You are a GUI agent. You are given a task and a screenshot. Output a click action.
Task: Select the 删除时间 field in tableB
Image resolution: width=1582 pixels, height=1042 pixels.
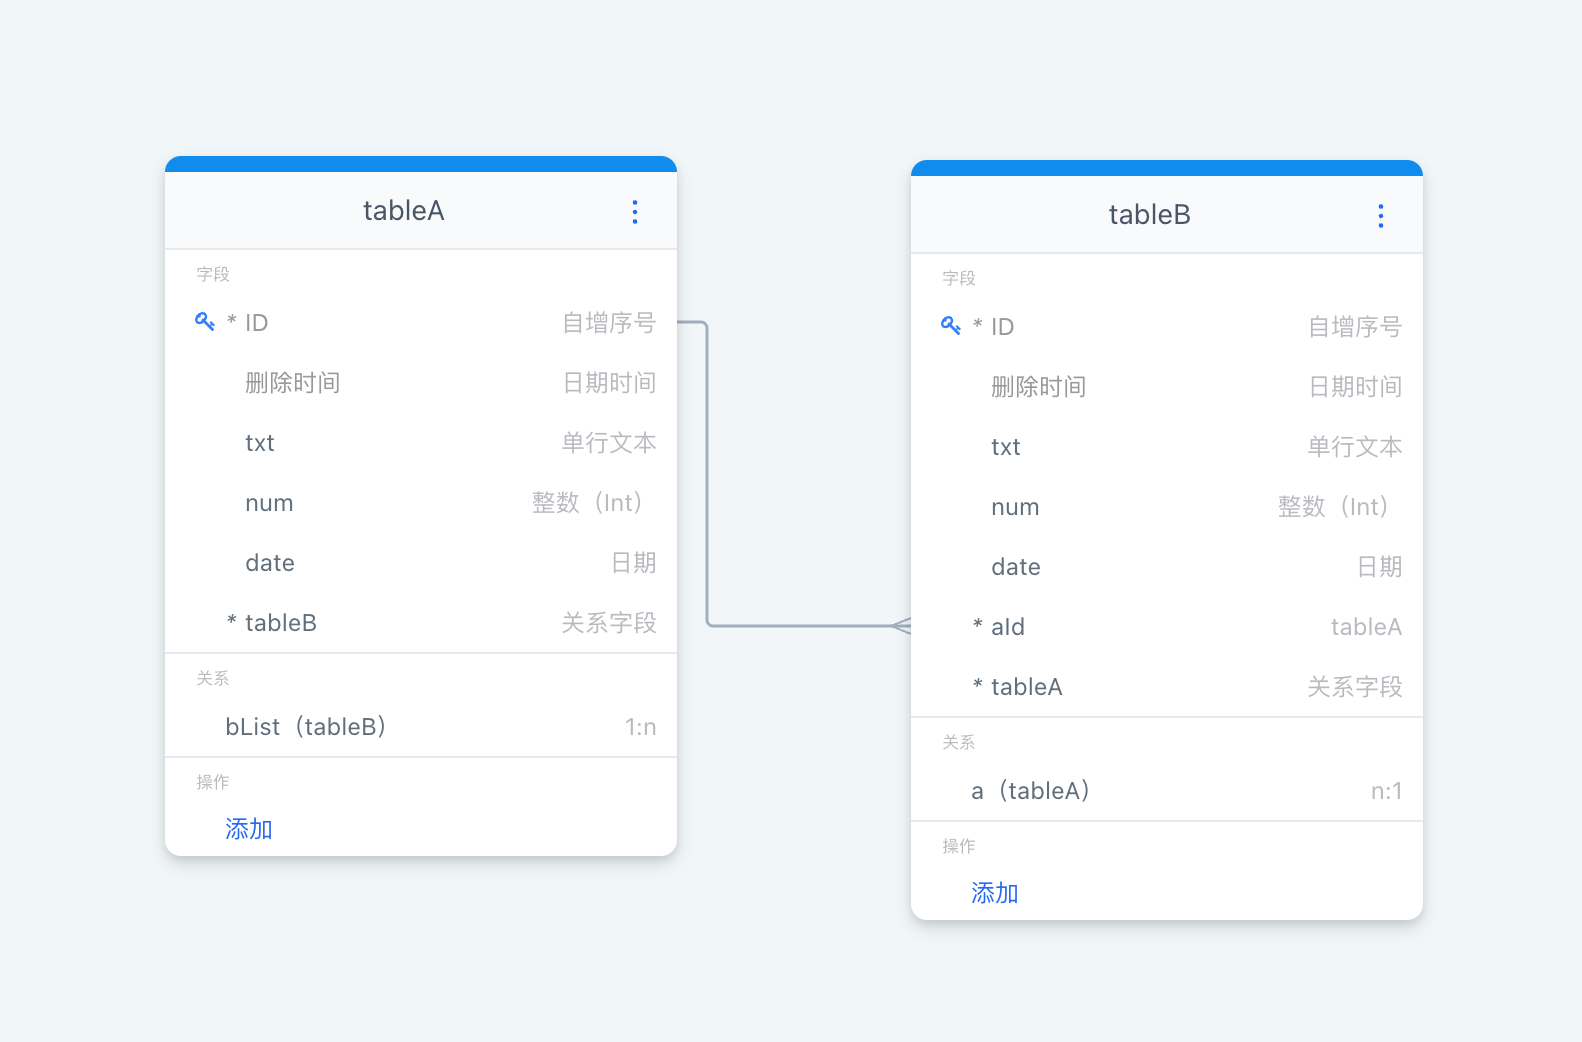(x=1167, y=387)
